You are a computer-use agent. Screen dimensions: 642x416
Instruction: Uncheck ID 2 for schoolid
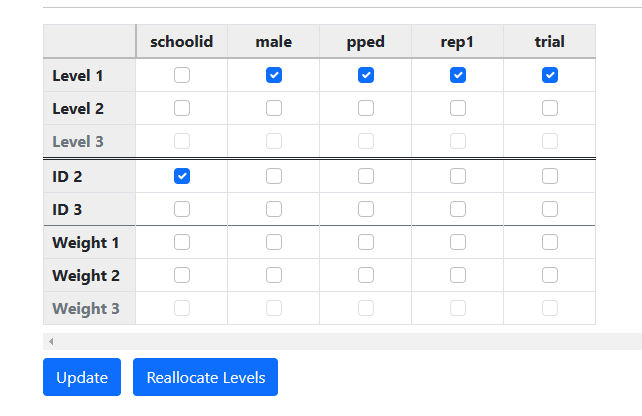click(182, 176)
